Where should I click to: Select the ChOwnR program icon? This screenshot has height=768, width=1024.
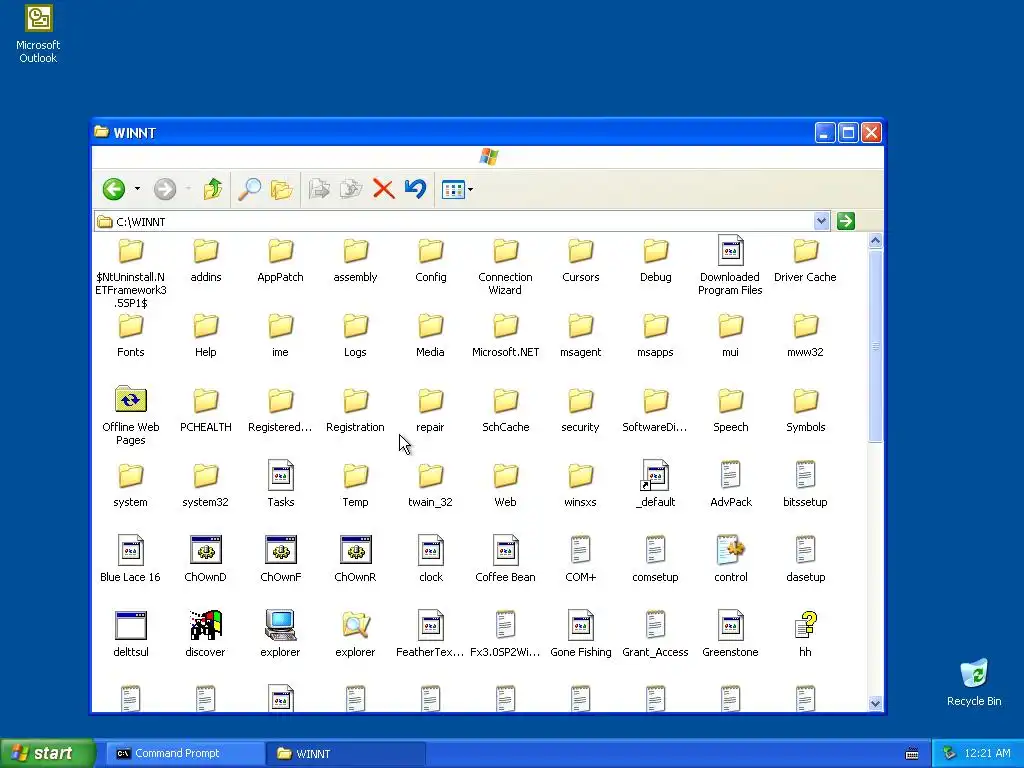pyautogui.click(x=355, y=550)
